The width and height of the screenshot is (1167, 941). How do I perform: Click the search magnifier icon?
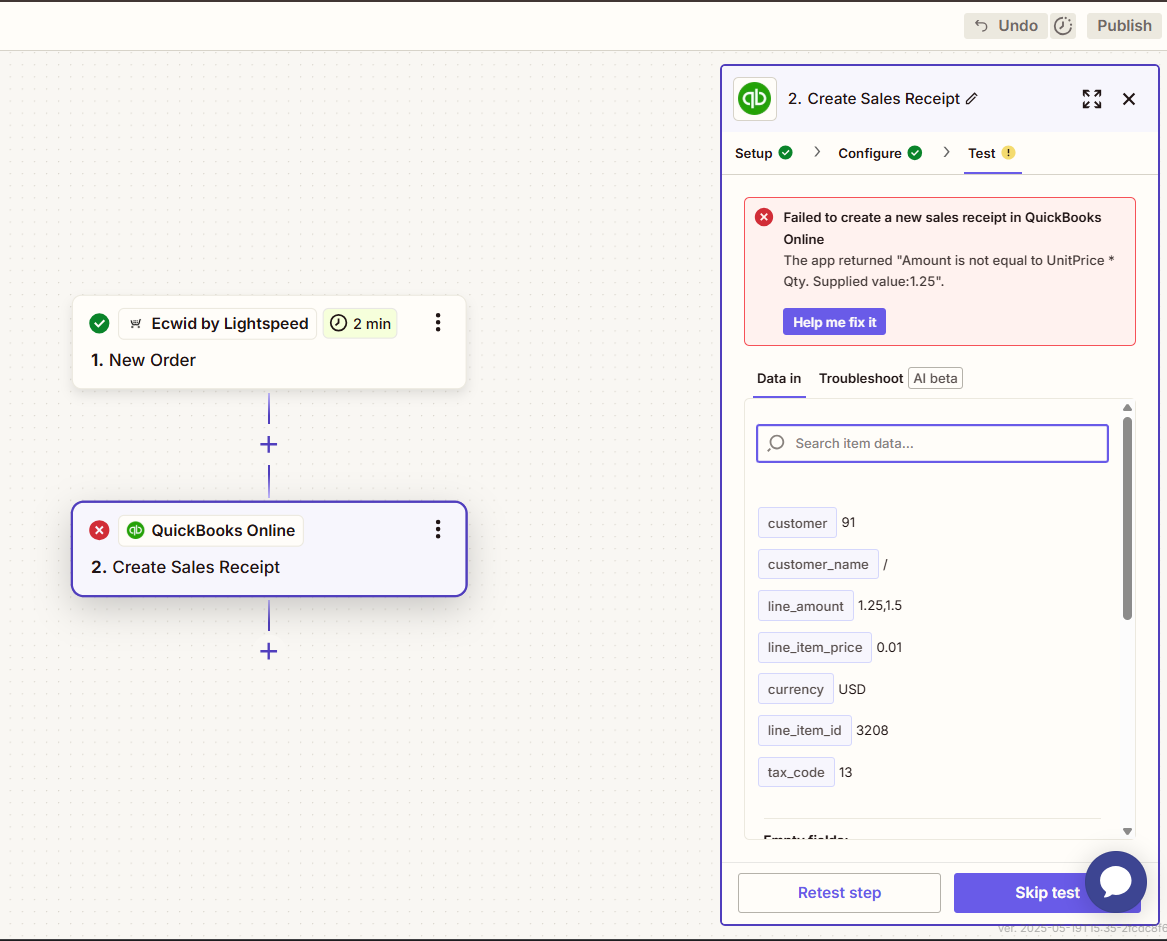pos(776,444)
